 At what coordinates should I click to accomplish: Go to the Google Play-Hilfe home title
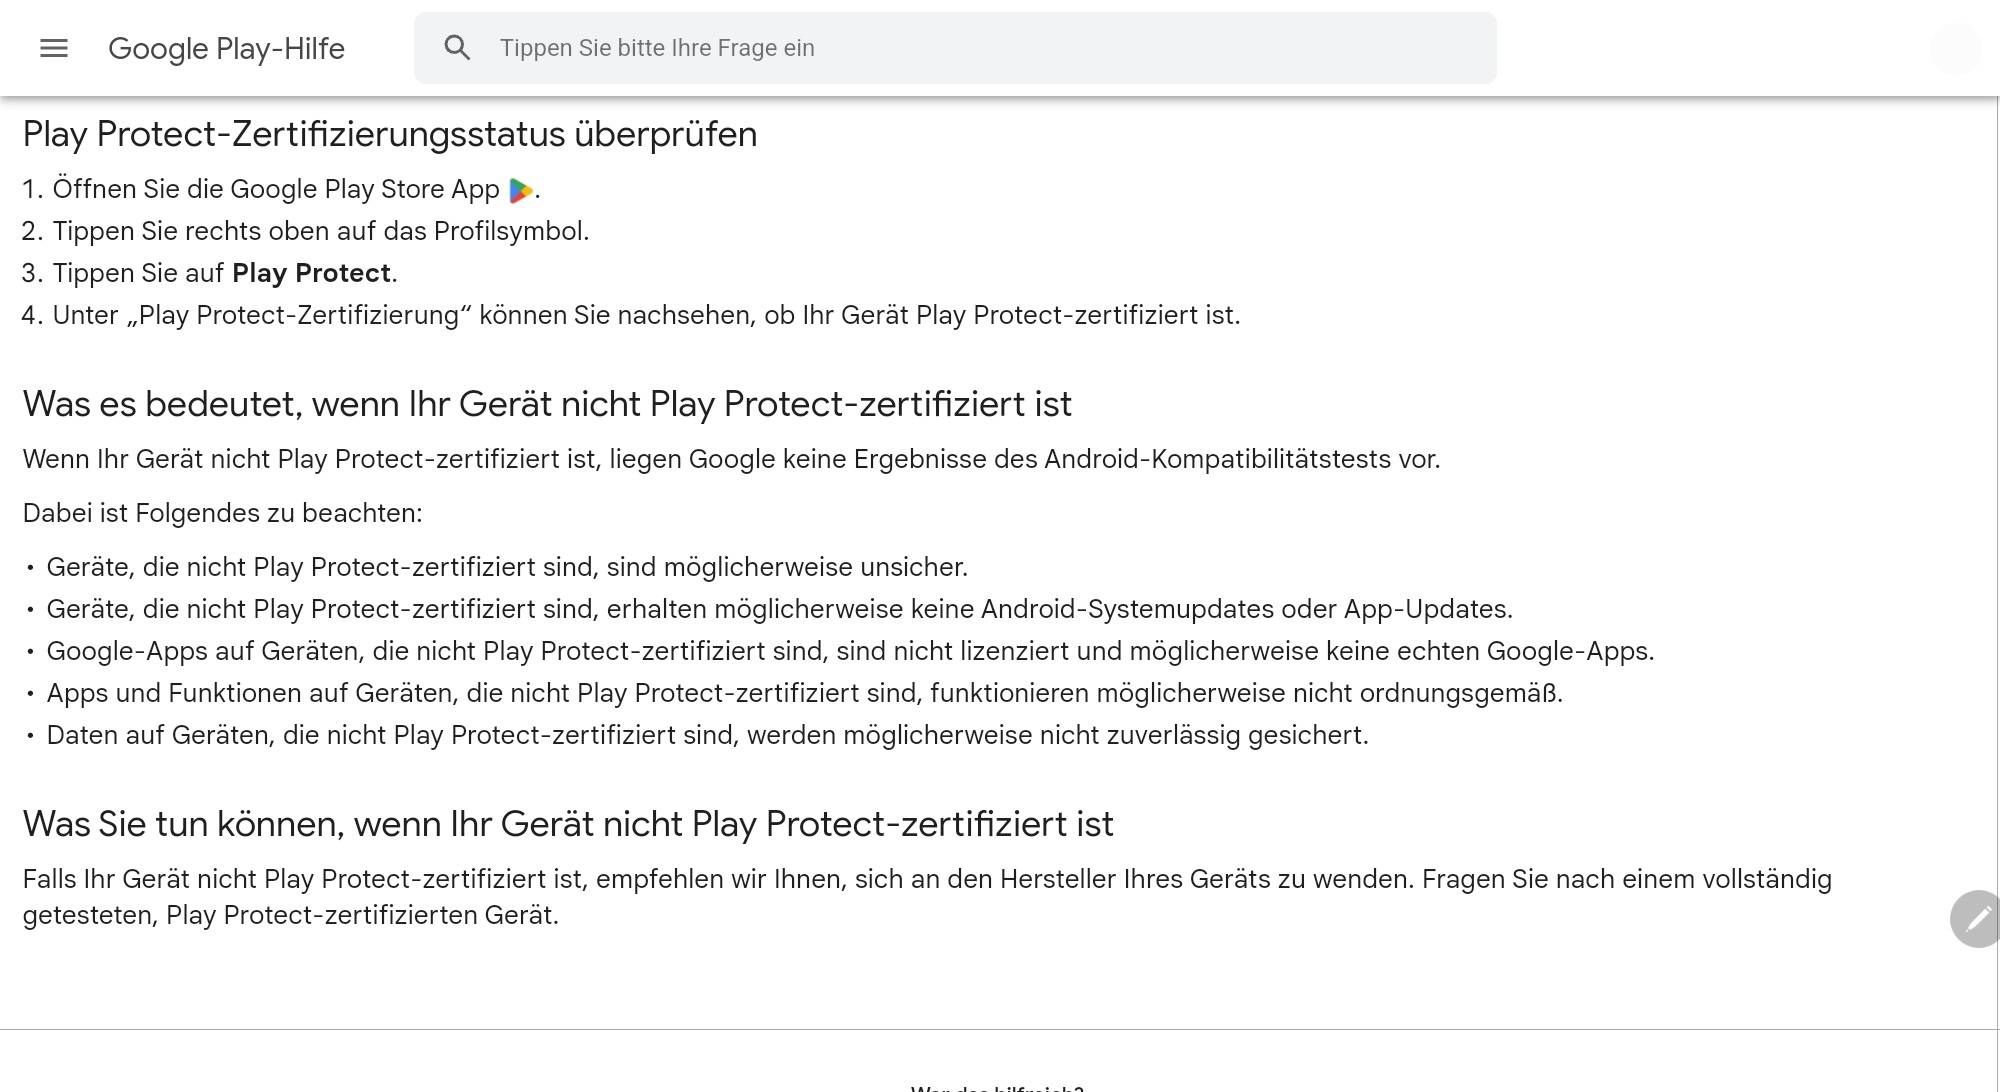tap(226, 48)
